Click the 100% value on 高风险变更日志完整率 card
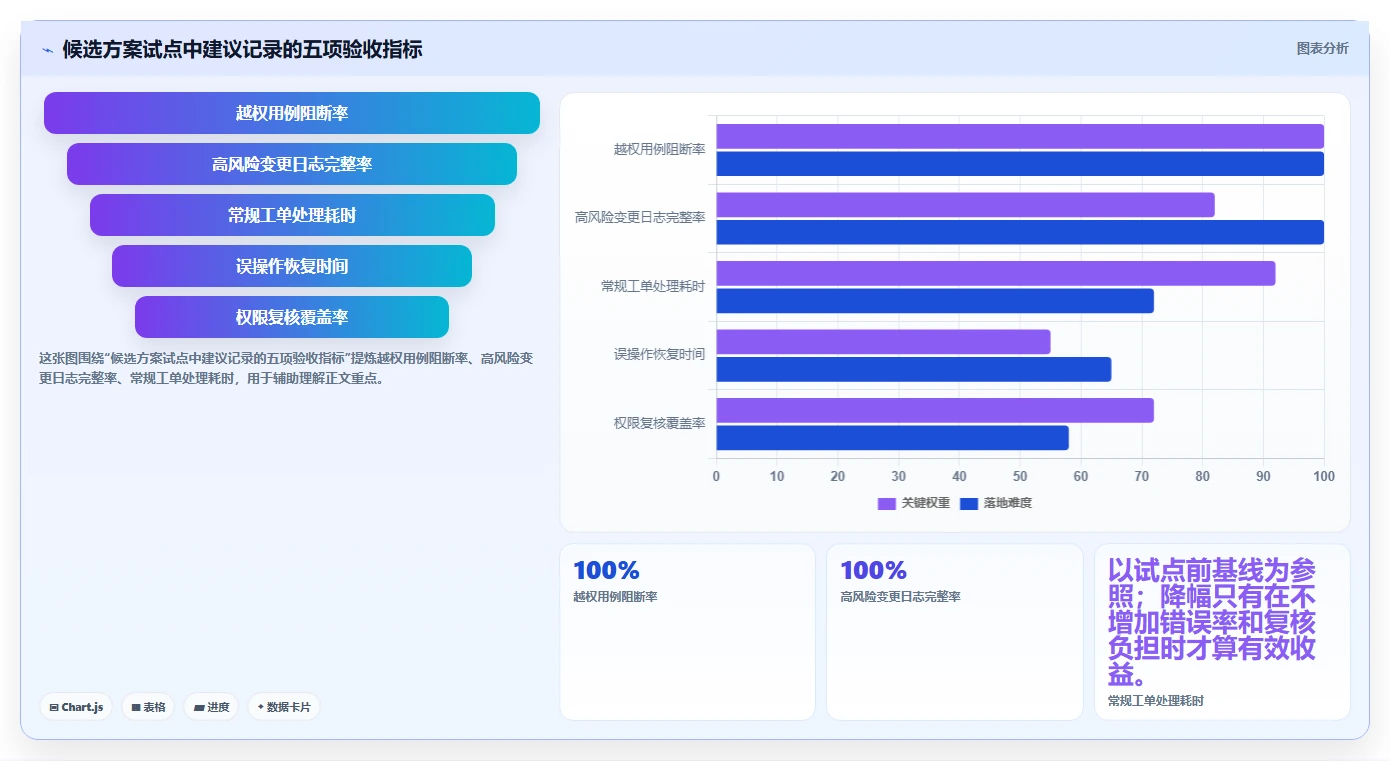Viewport: 1390px width, 761px height. pos(873,571)
